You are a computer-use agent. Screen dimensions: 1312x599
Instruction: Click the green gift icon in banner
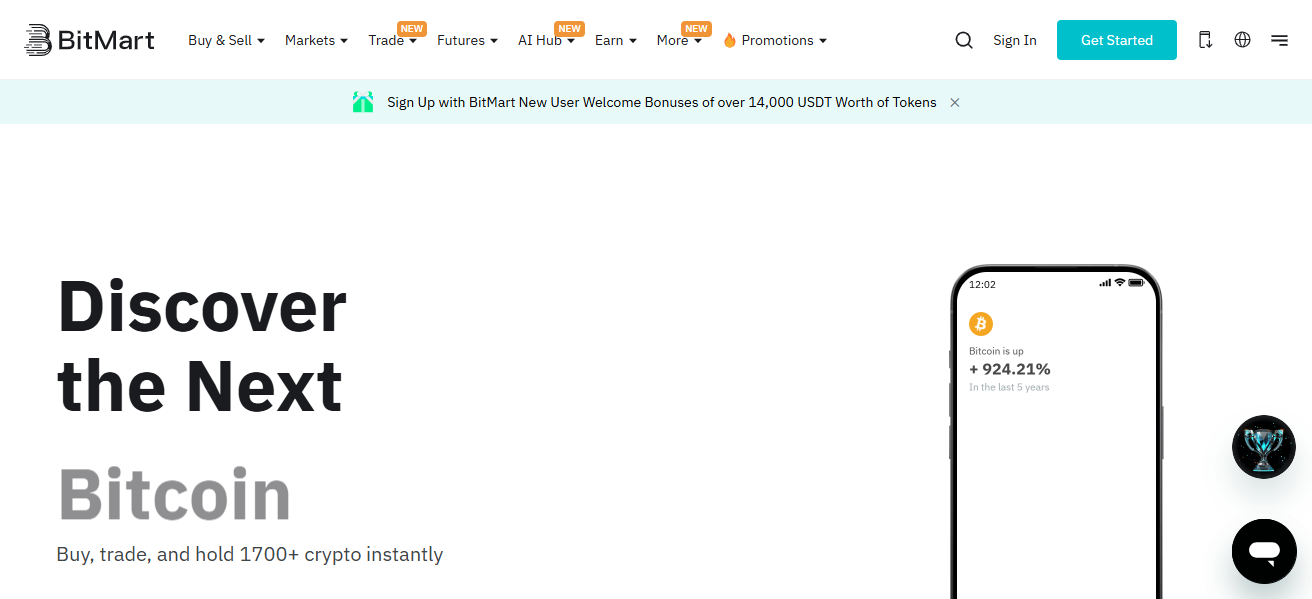pos(363,102)
